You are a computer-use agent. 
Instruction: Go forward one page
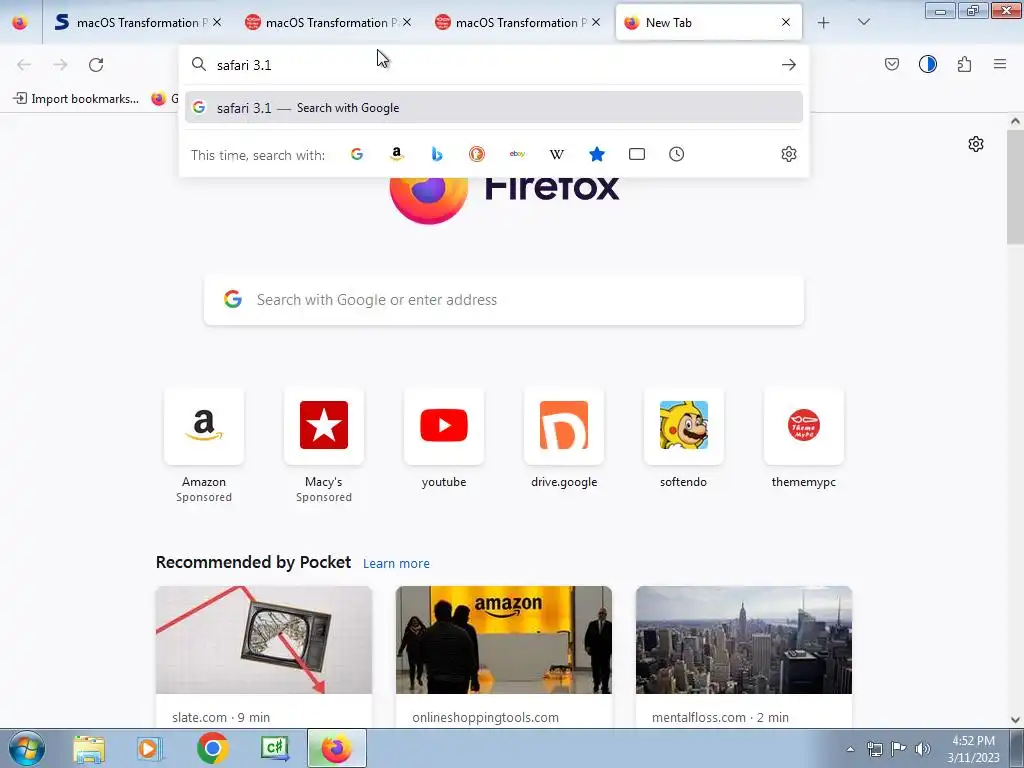point(60,65)
